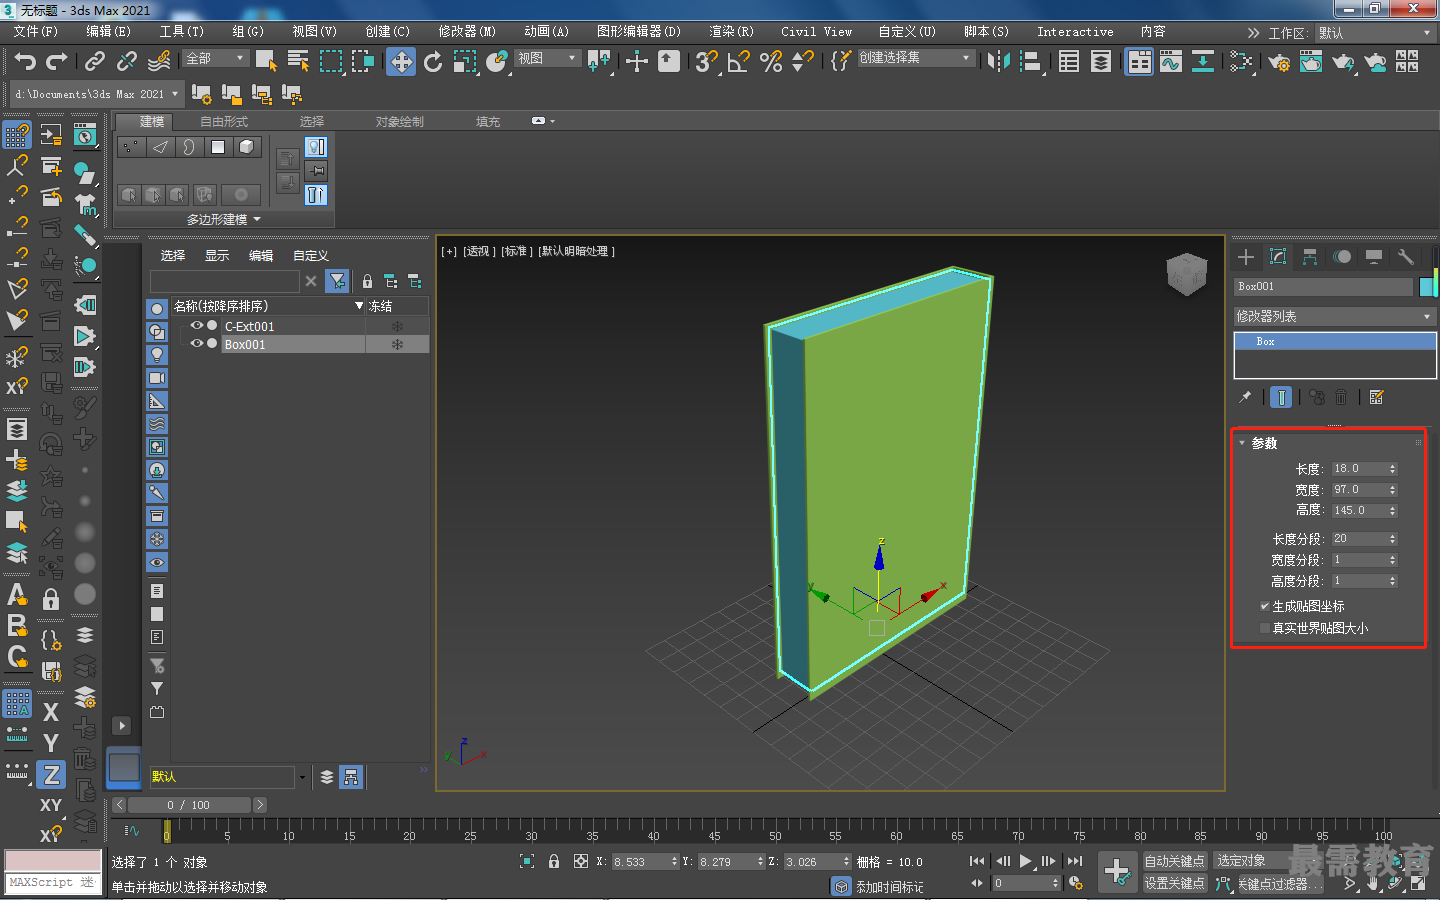Restrict to Z axis button
Viewport: 1440px width, 900px height.
coord(51,774)
